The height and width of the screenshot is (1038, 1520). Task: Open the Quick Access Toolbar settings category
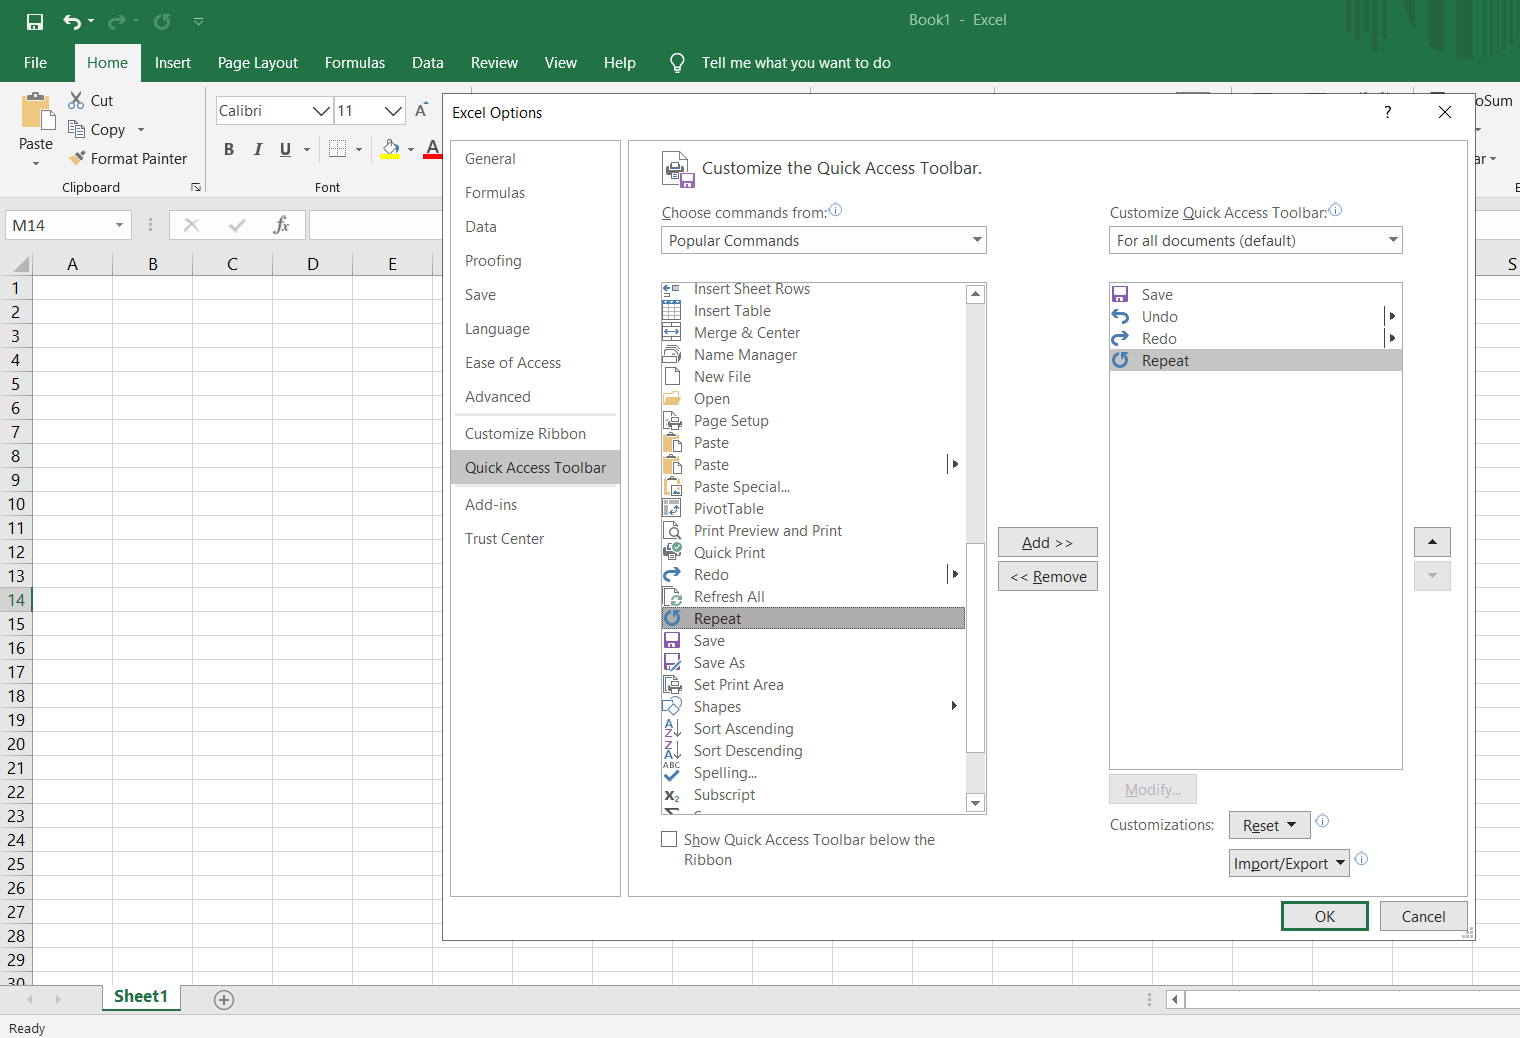pyautogui.click(x=535, y=467)
